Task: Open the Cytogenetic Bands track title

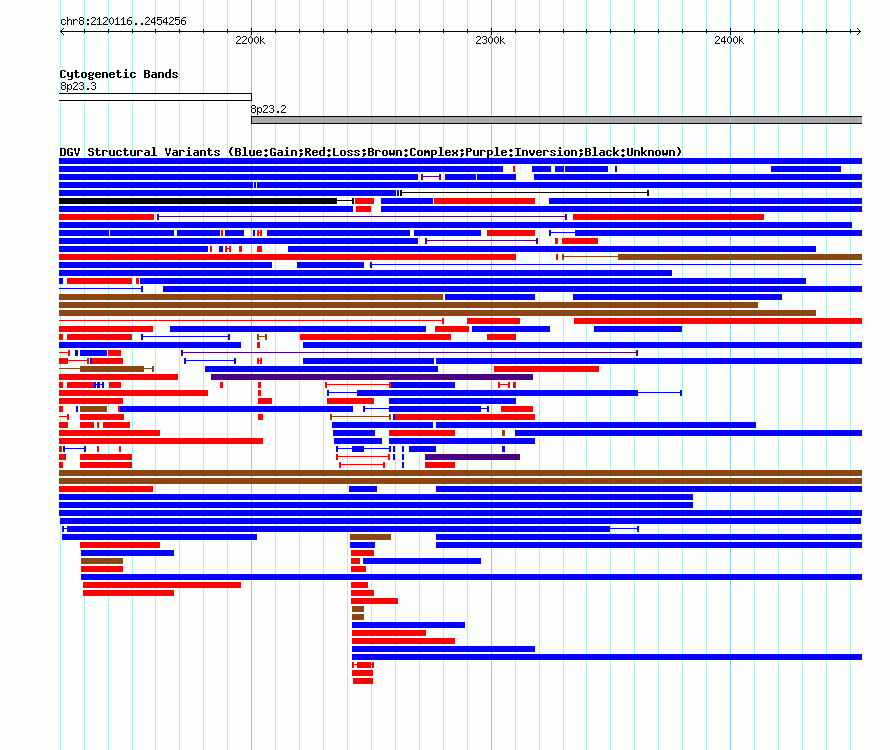Action: 119,74
